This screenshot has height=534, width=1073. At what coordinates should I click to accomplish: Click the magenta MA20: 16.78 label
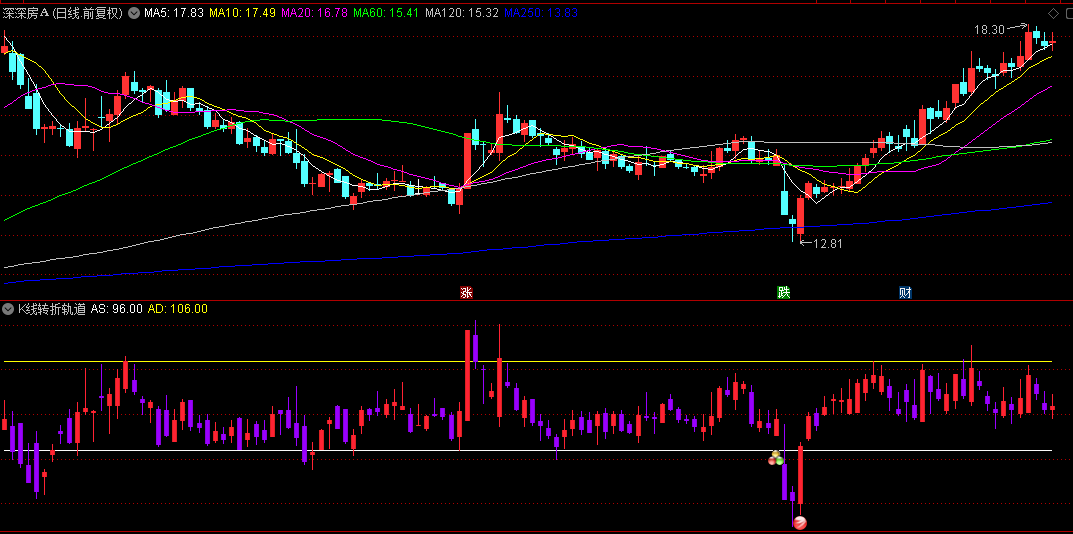click(x=315, y=13)
